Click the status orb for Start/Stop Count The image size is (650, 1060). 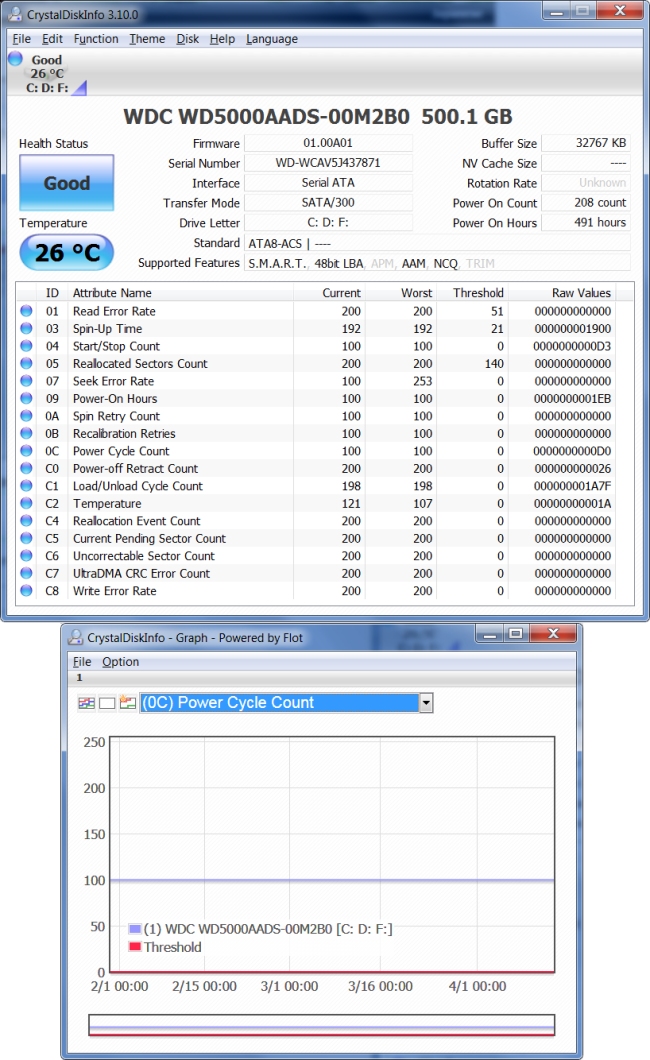(26, 346)
